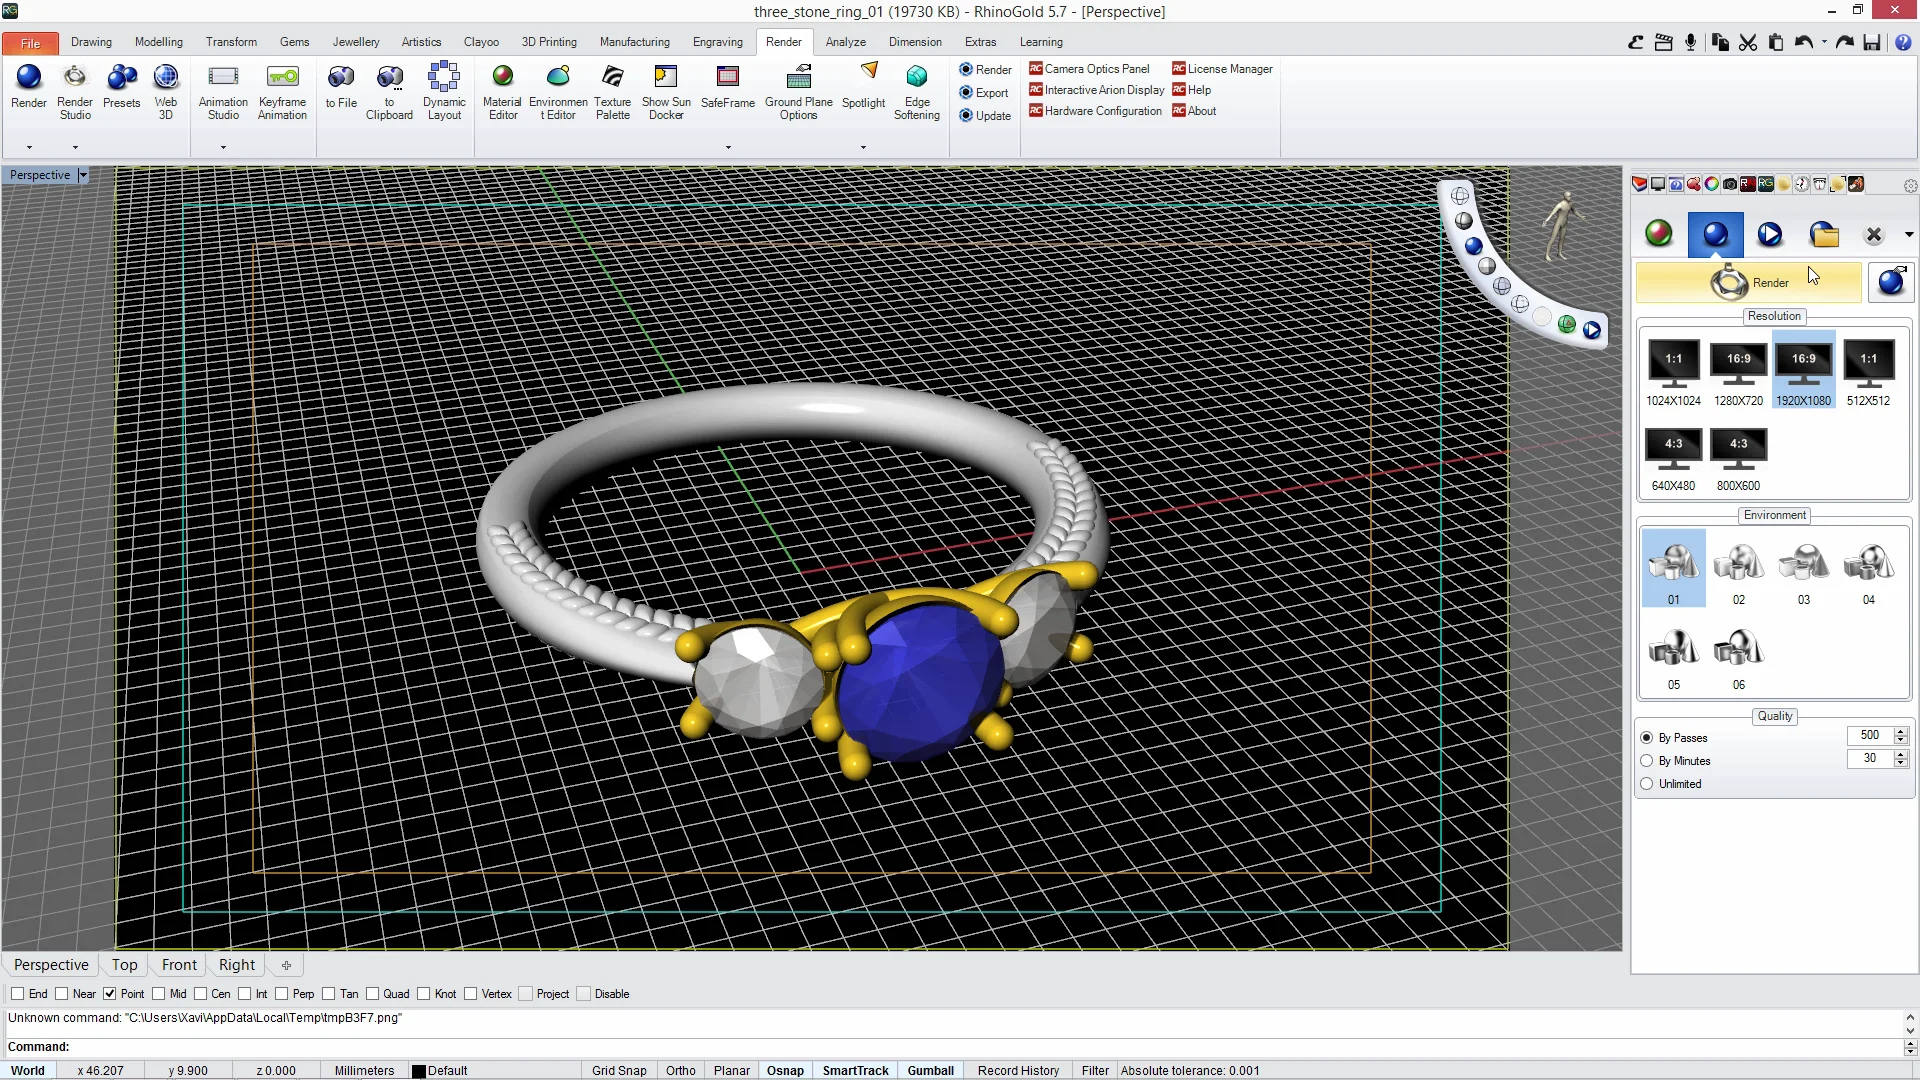Click the yellow Render button in side panel
The width and height of the screenshot is (1920, 1080).
pyautogui.click(x=1749, y=283)
